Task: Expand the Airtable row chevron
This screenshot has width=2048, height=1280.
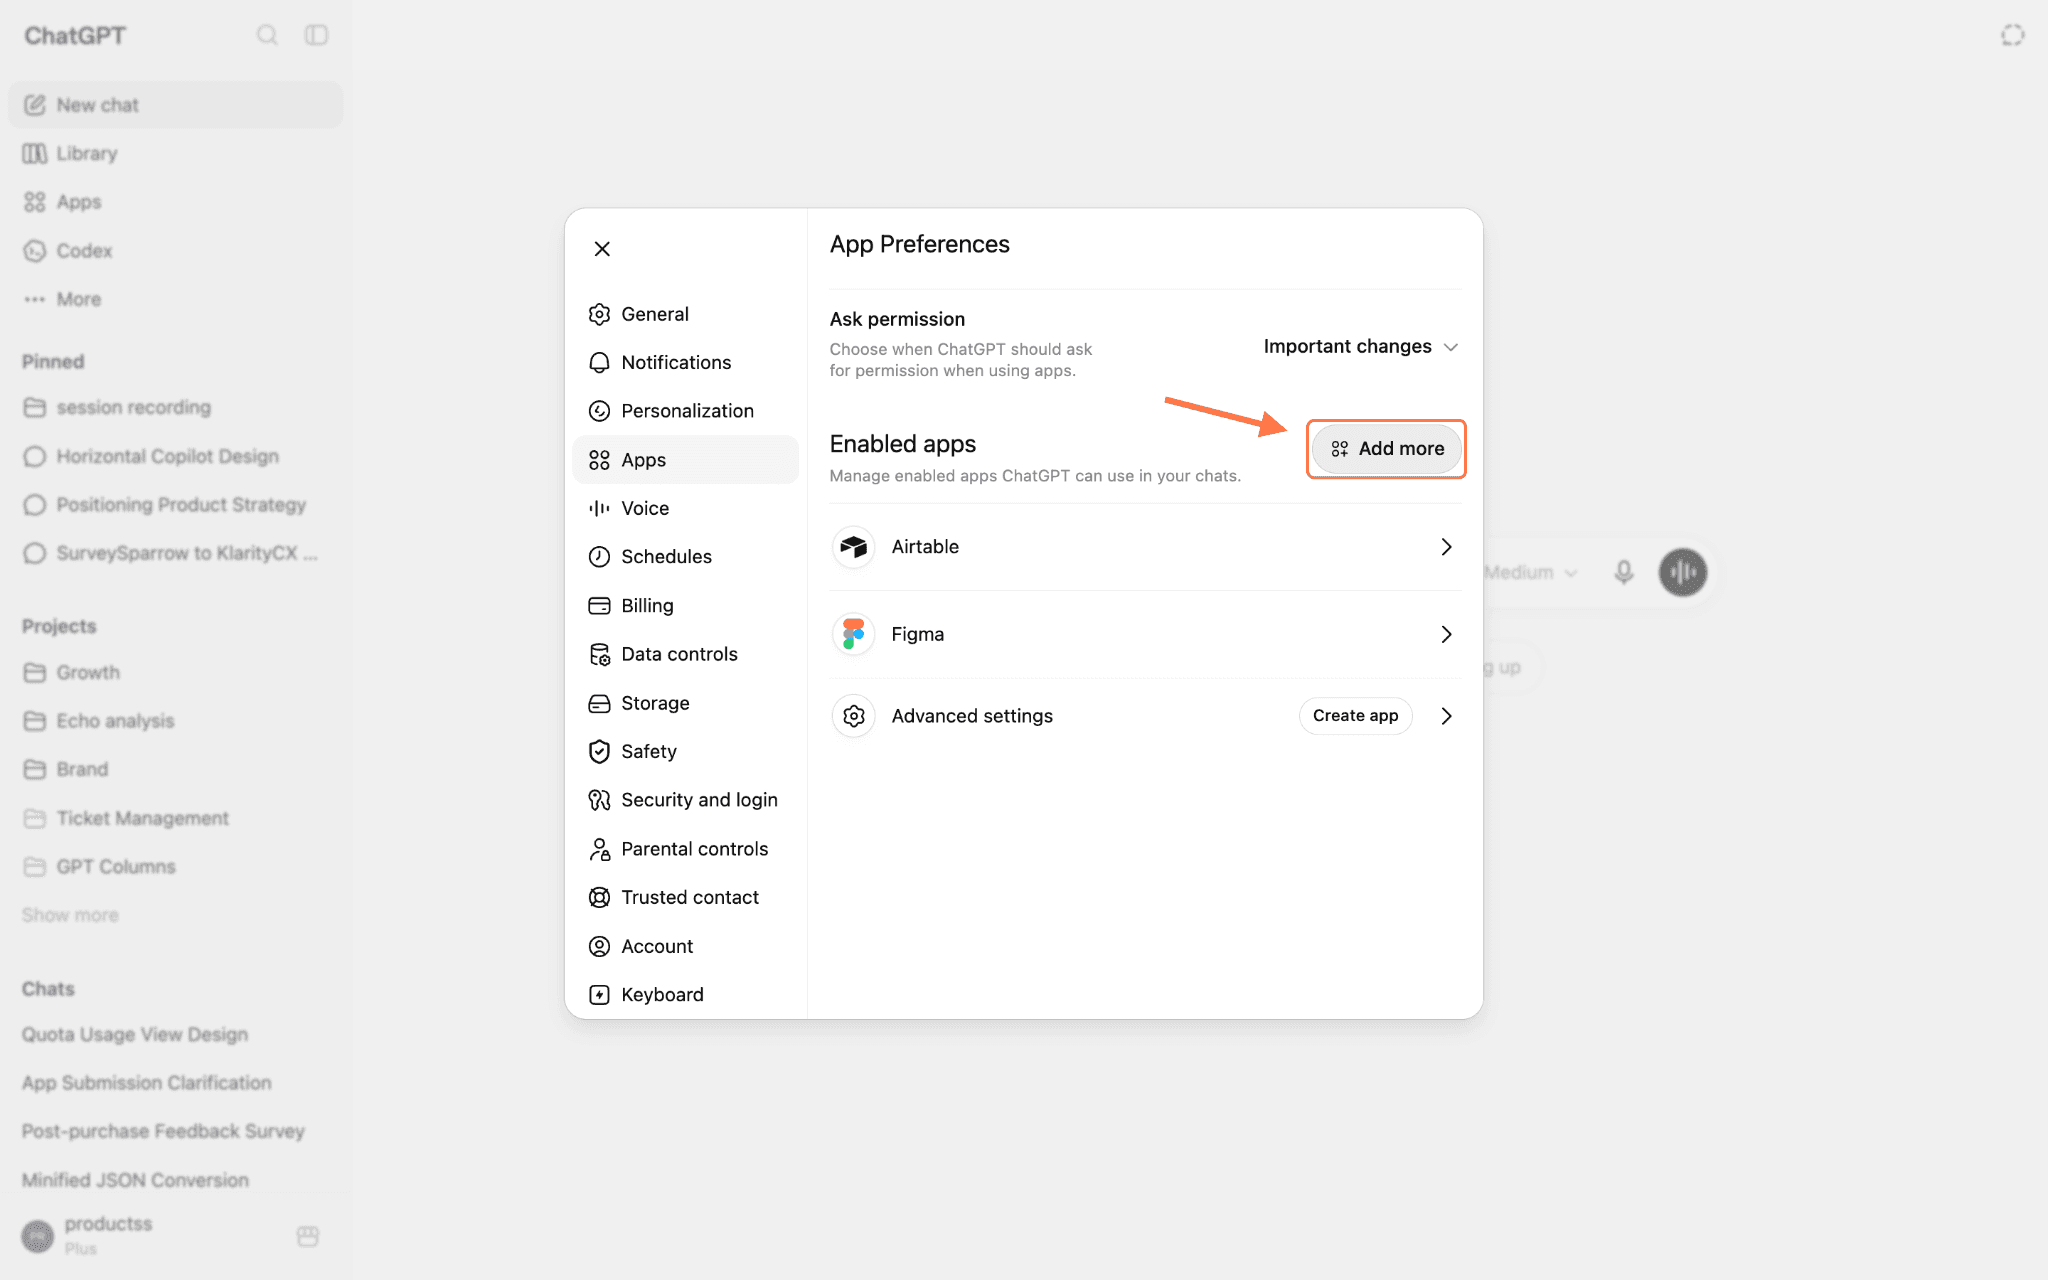Action: (x=1446, y=547)
